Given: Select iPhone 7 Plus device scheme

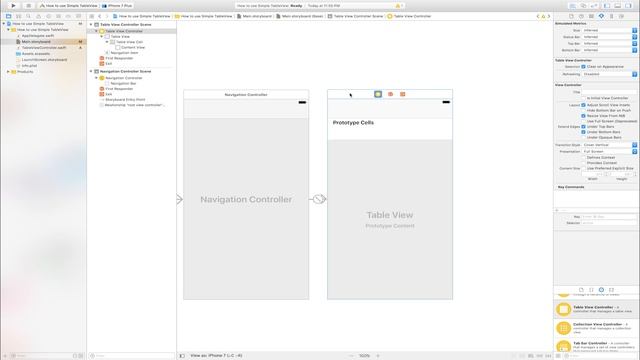Looking at the screenshot, I should point(117,6).
